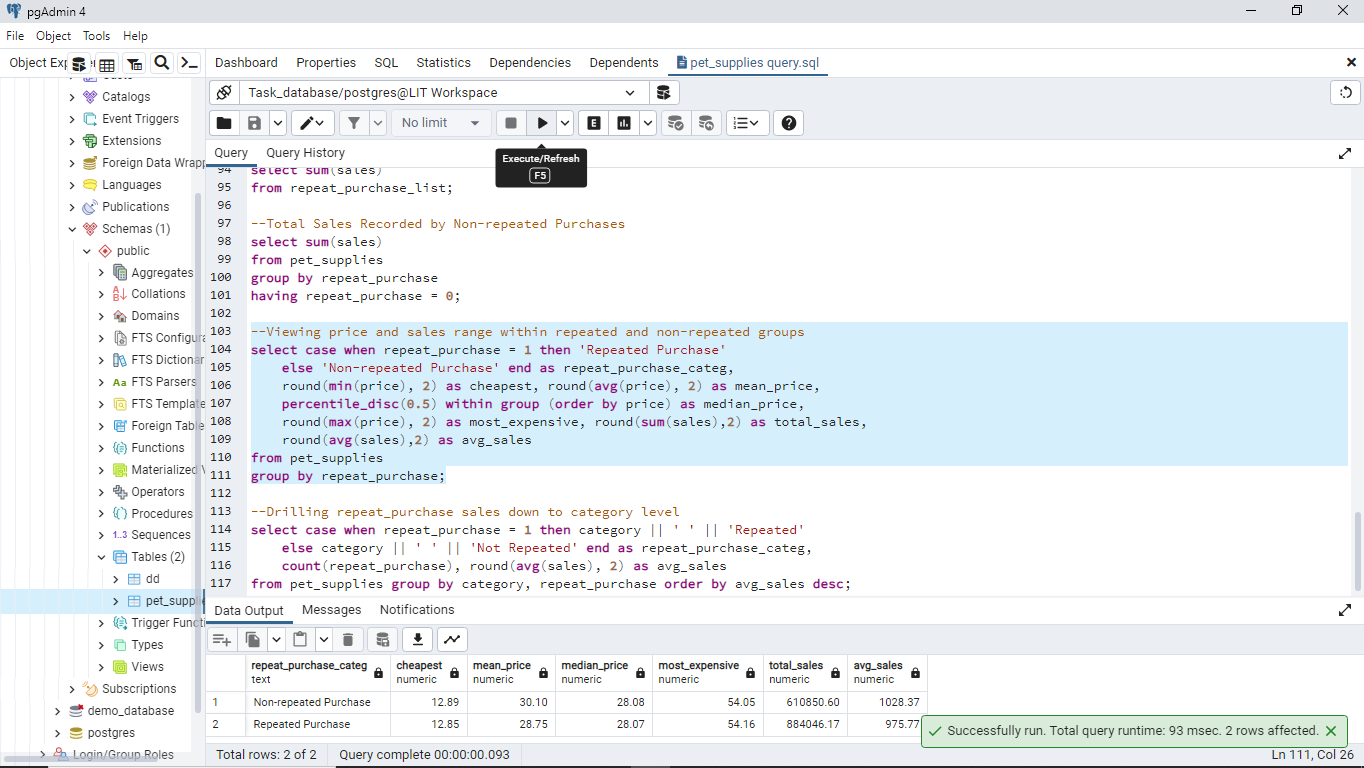
Task: Click the connection status plug icon
Action: click(225, 93)
